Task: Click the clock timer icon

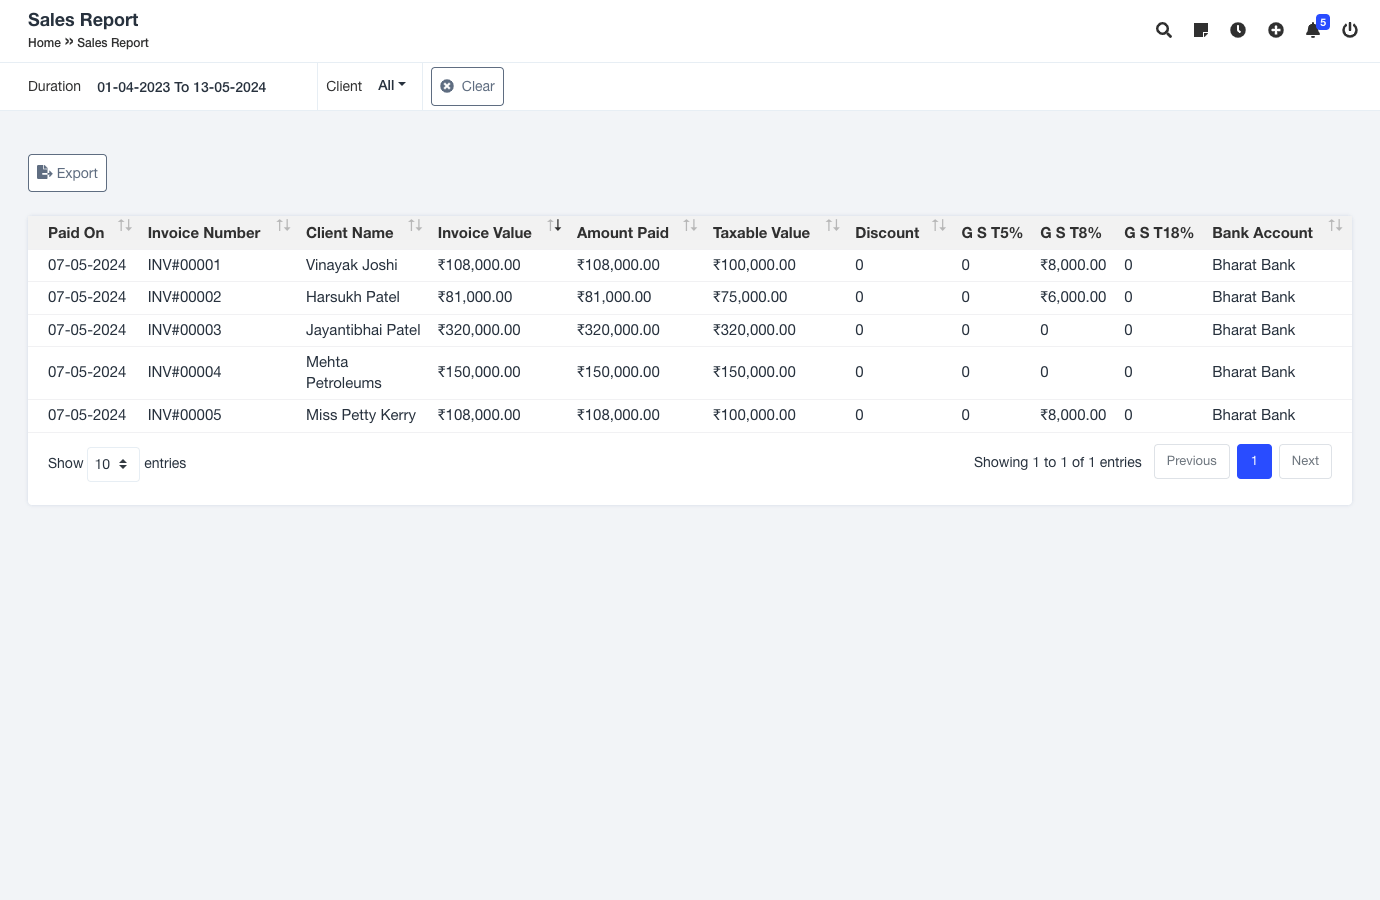Action: click(x=1238, y=30)
